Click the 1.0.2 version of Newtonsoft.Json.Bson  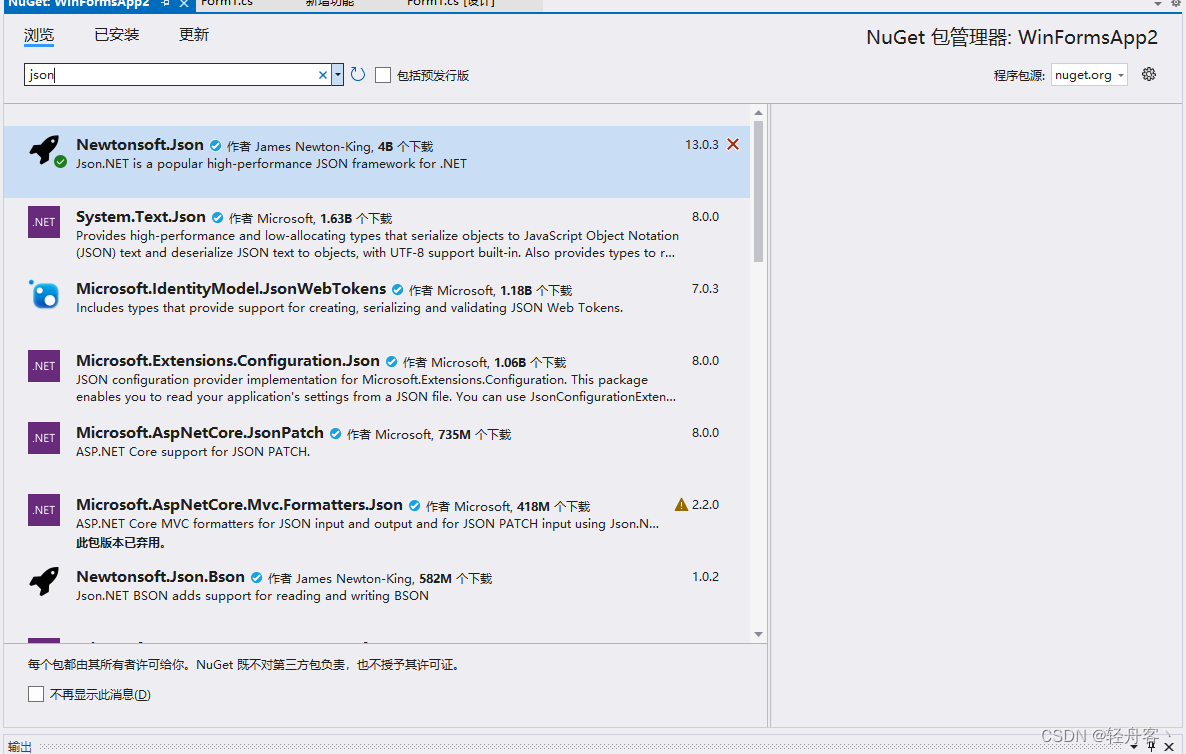coord(705,577)
